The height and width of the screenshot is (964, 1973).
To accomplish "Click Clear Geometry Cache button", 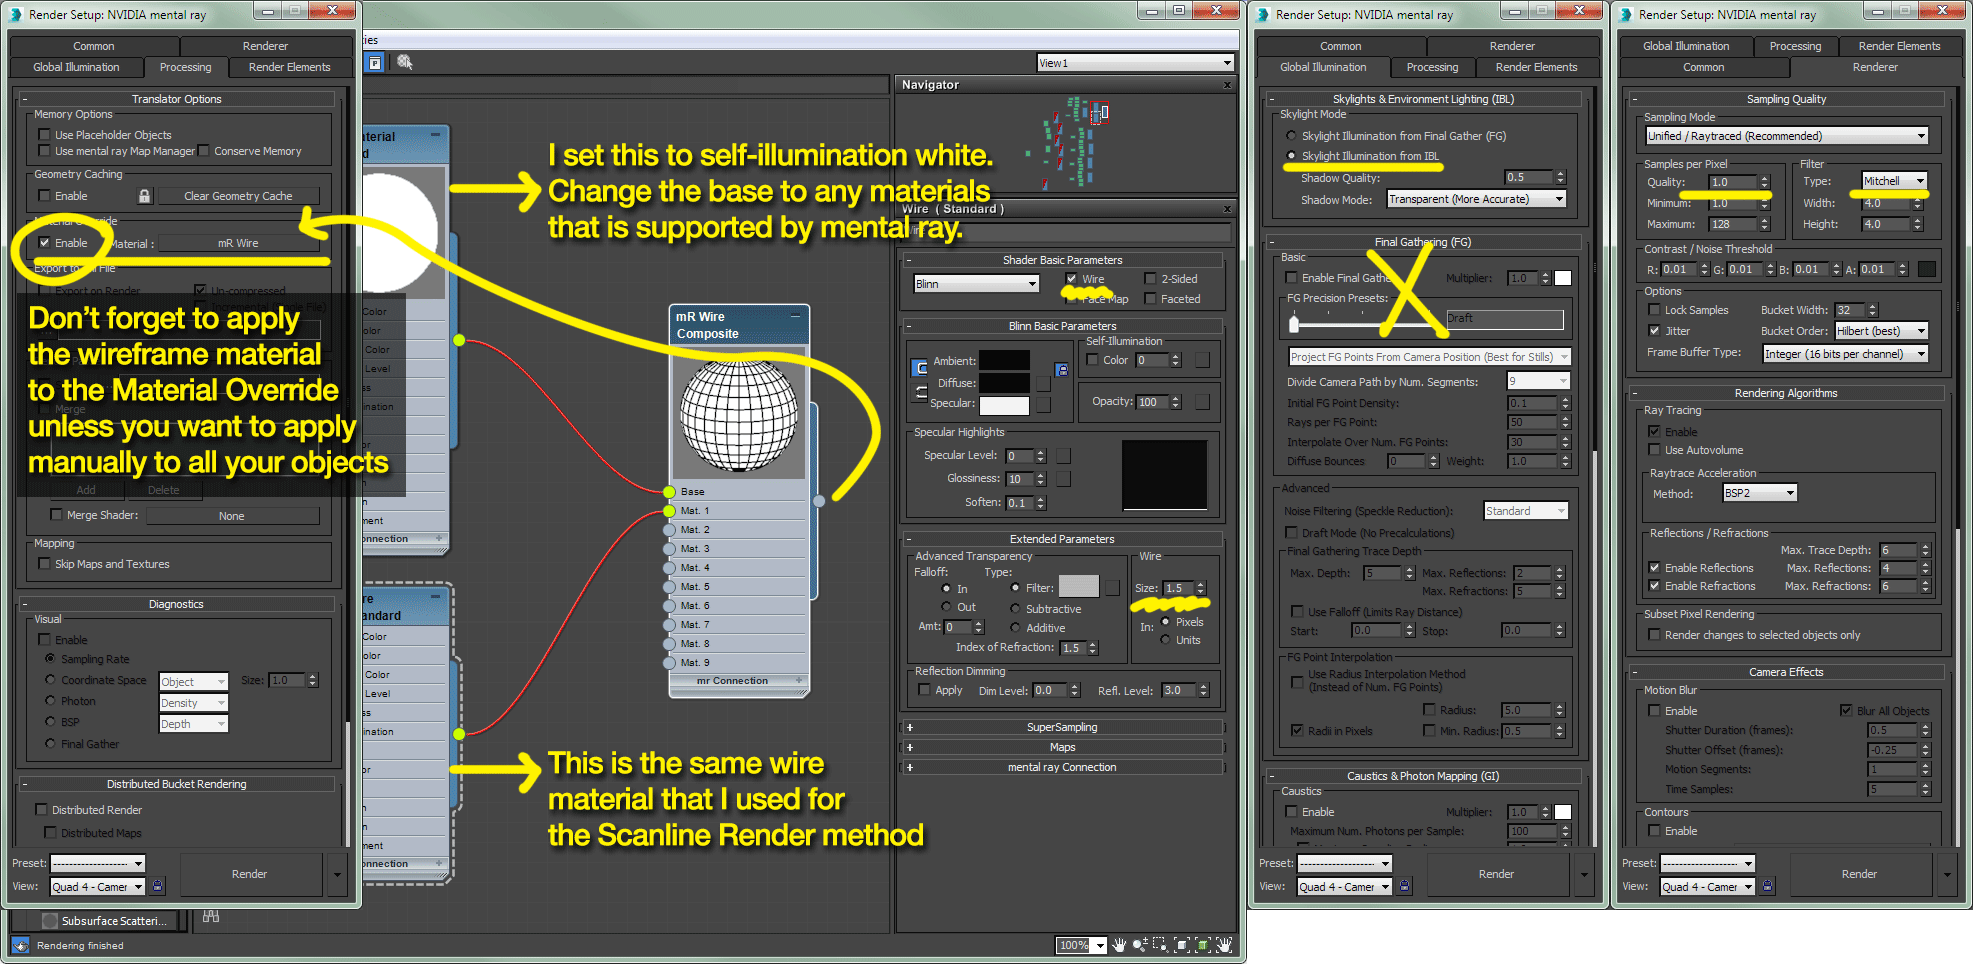I will [238, 196].
